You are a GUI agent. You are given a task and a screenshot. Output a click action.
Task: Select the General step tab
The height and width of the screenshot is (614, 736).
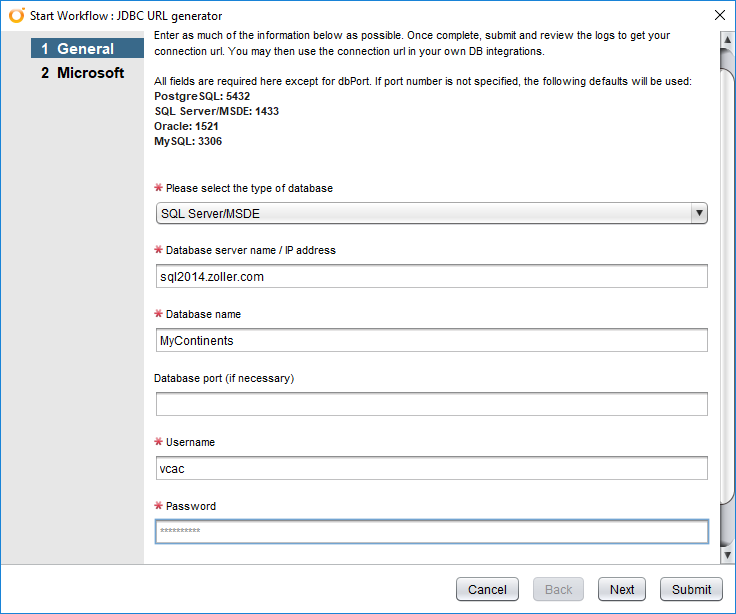87,48
